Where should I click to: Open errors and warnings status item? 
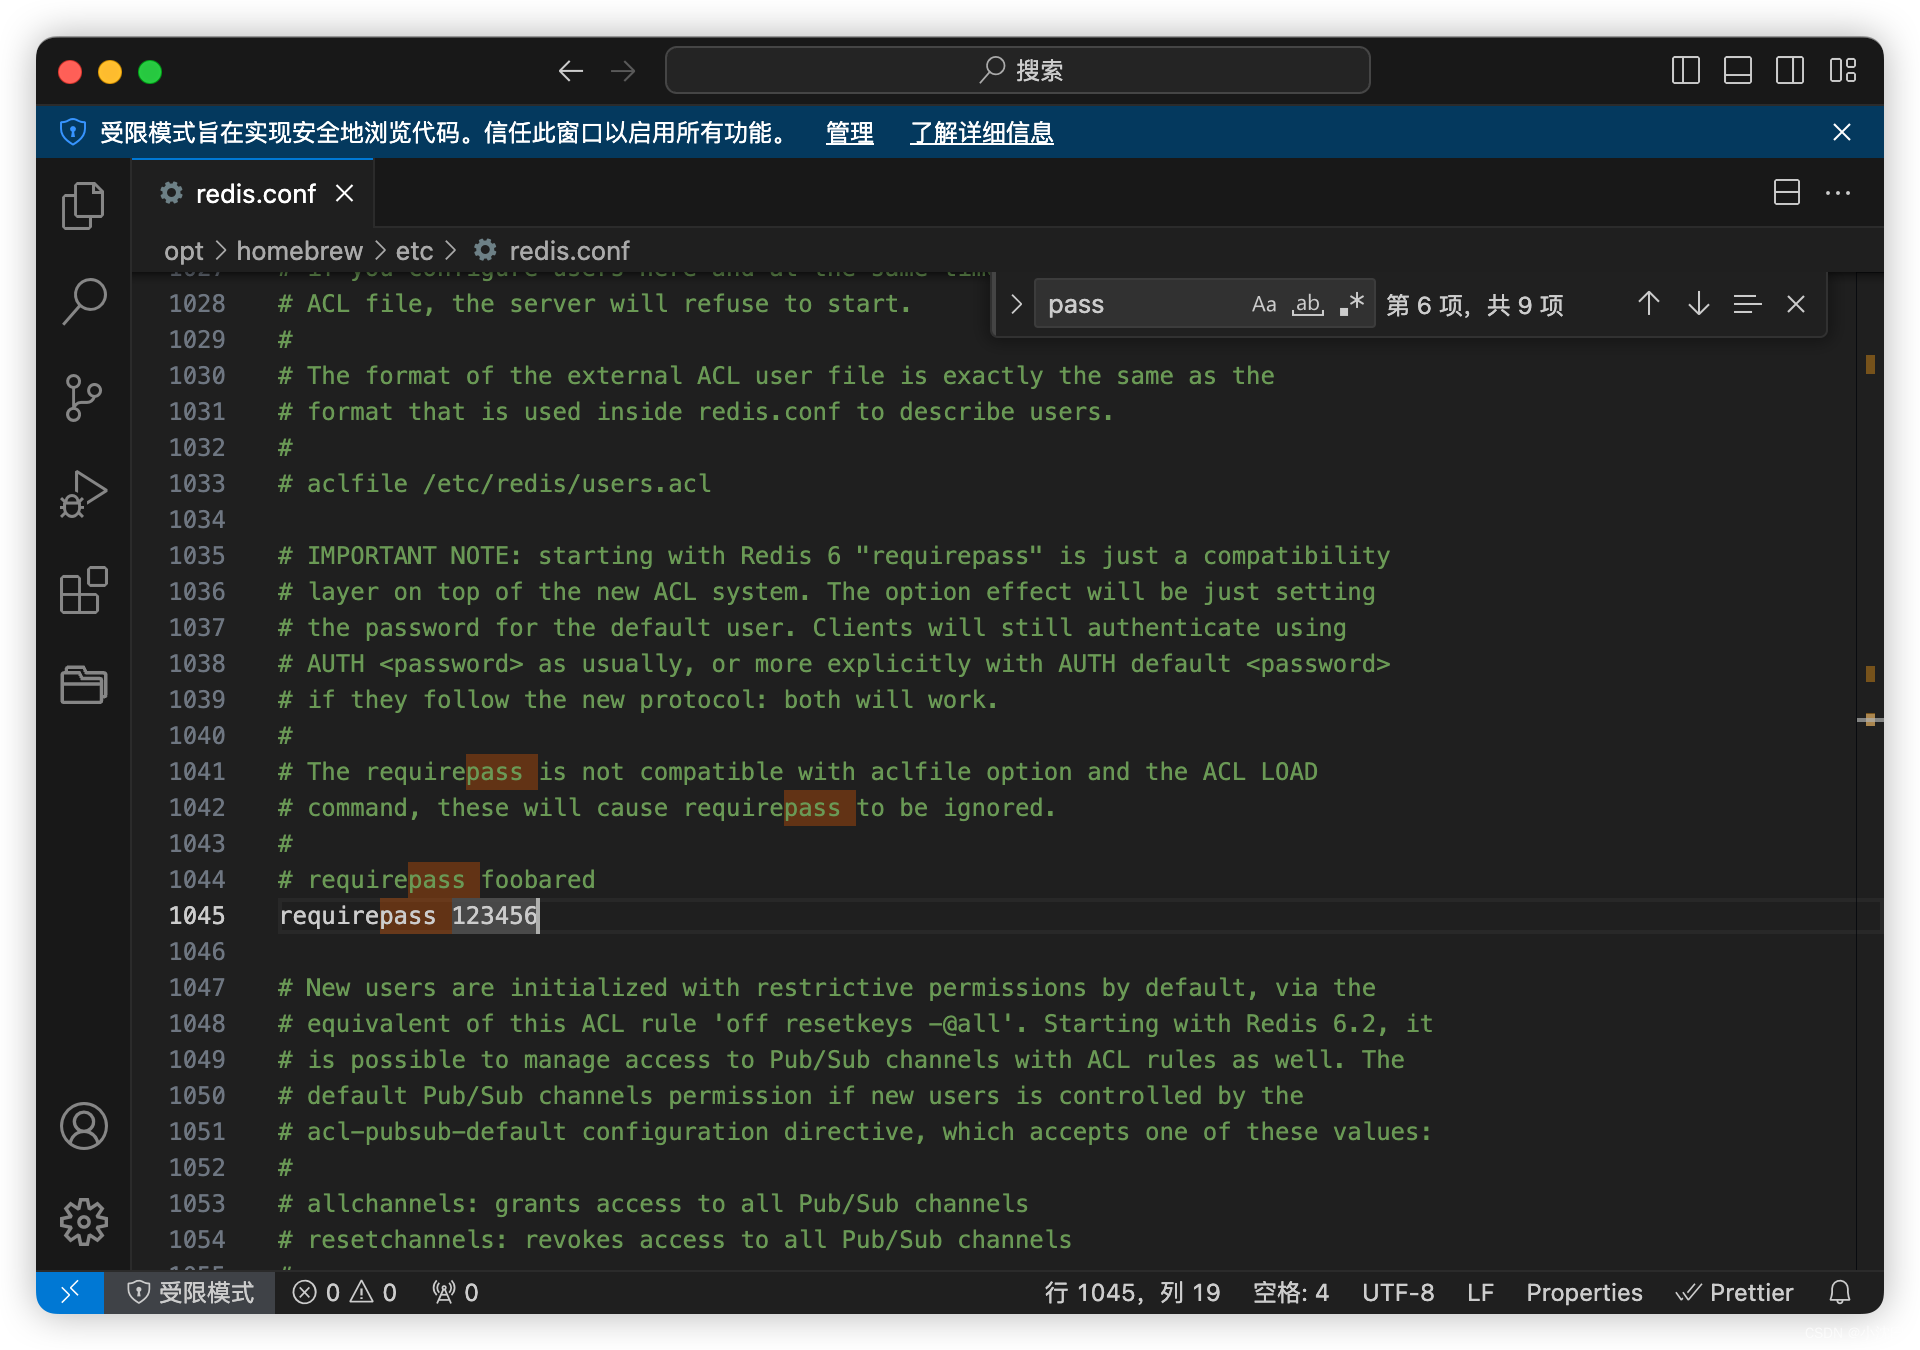pyautogui.click(x=345, y=1292)
